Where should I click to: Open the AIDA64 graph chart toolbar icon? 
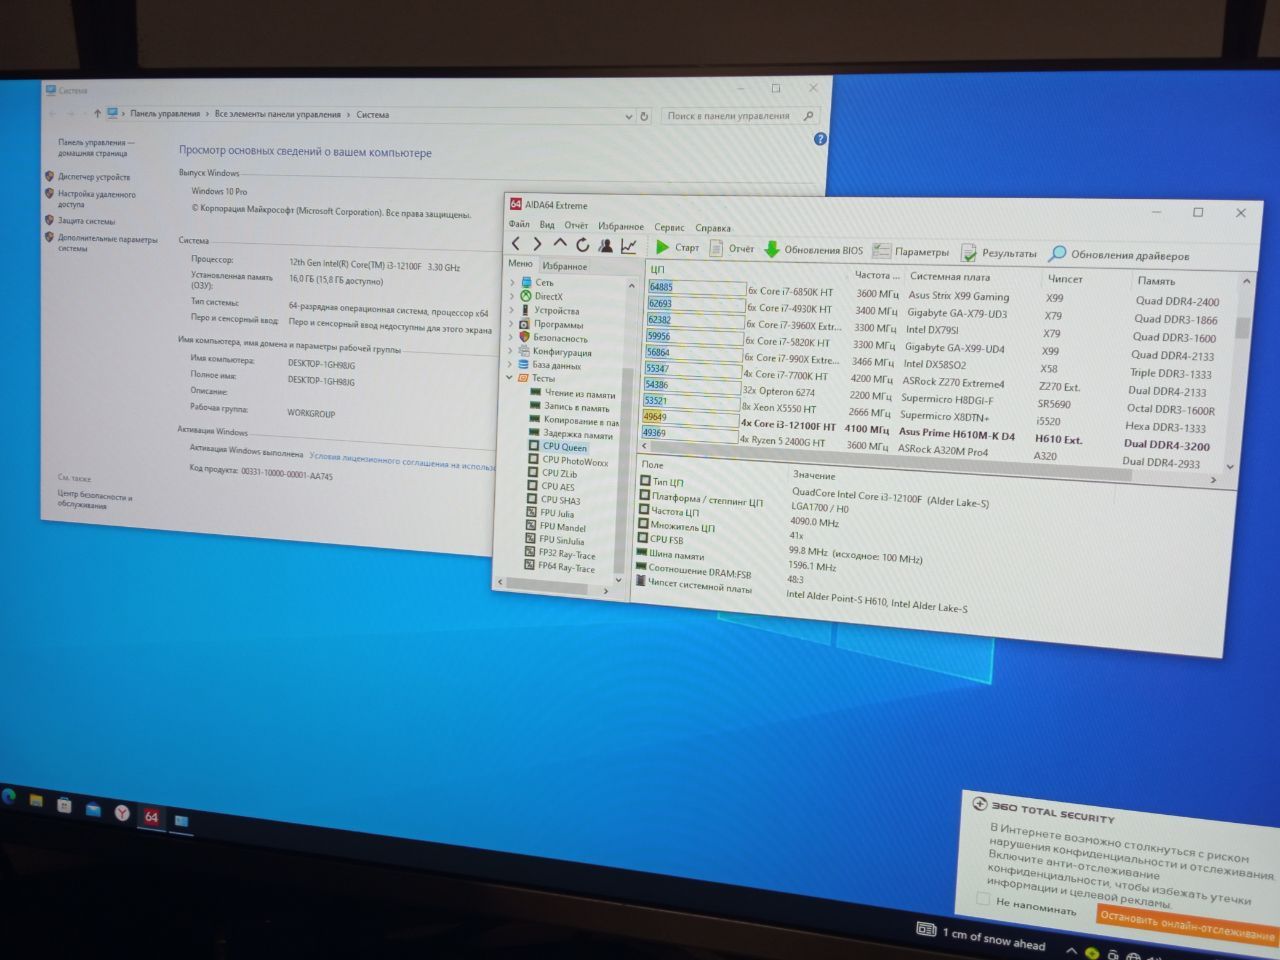coord(628,245)
